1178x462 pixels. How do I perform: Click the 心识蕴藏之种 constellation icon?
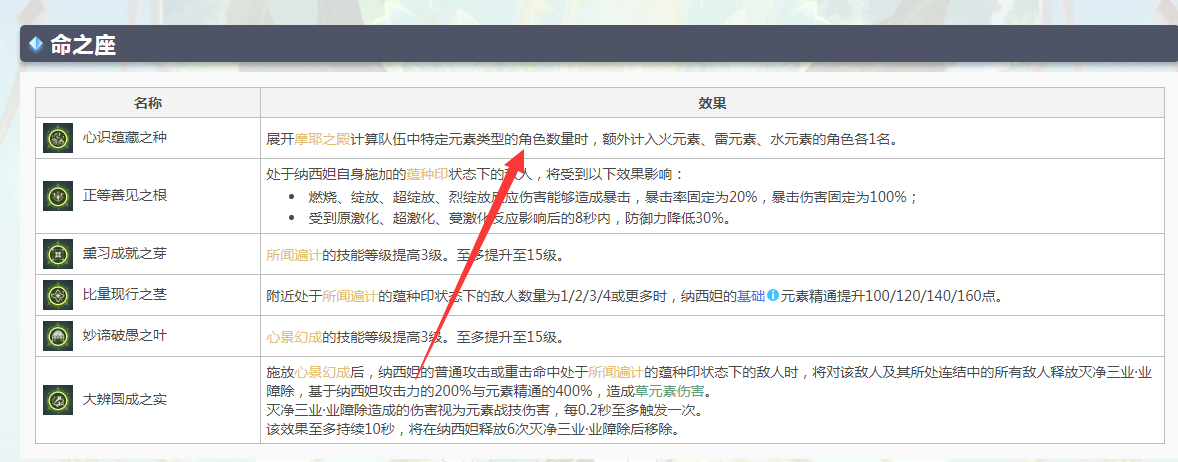pyautogui.click(x=58, y=137)
